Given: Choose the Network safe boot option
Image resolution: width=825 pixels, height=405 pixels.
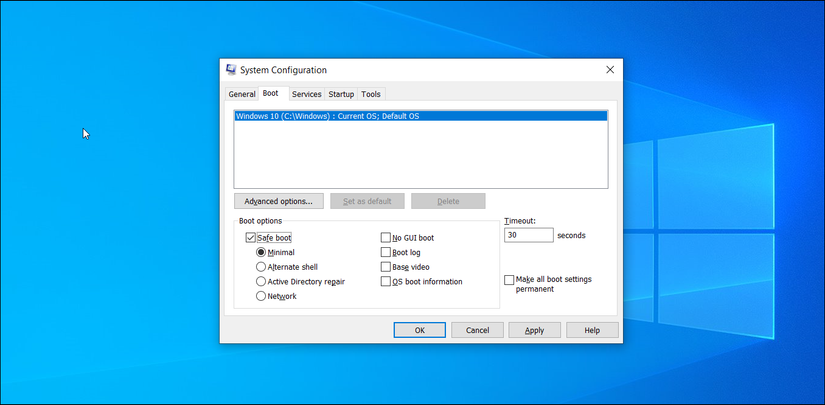Looking at the screenshot, I should click(261, 296).
